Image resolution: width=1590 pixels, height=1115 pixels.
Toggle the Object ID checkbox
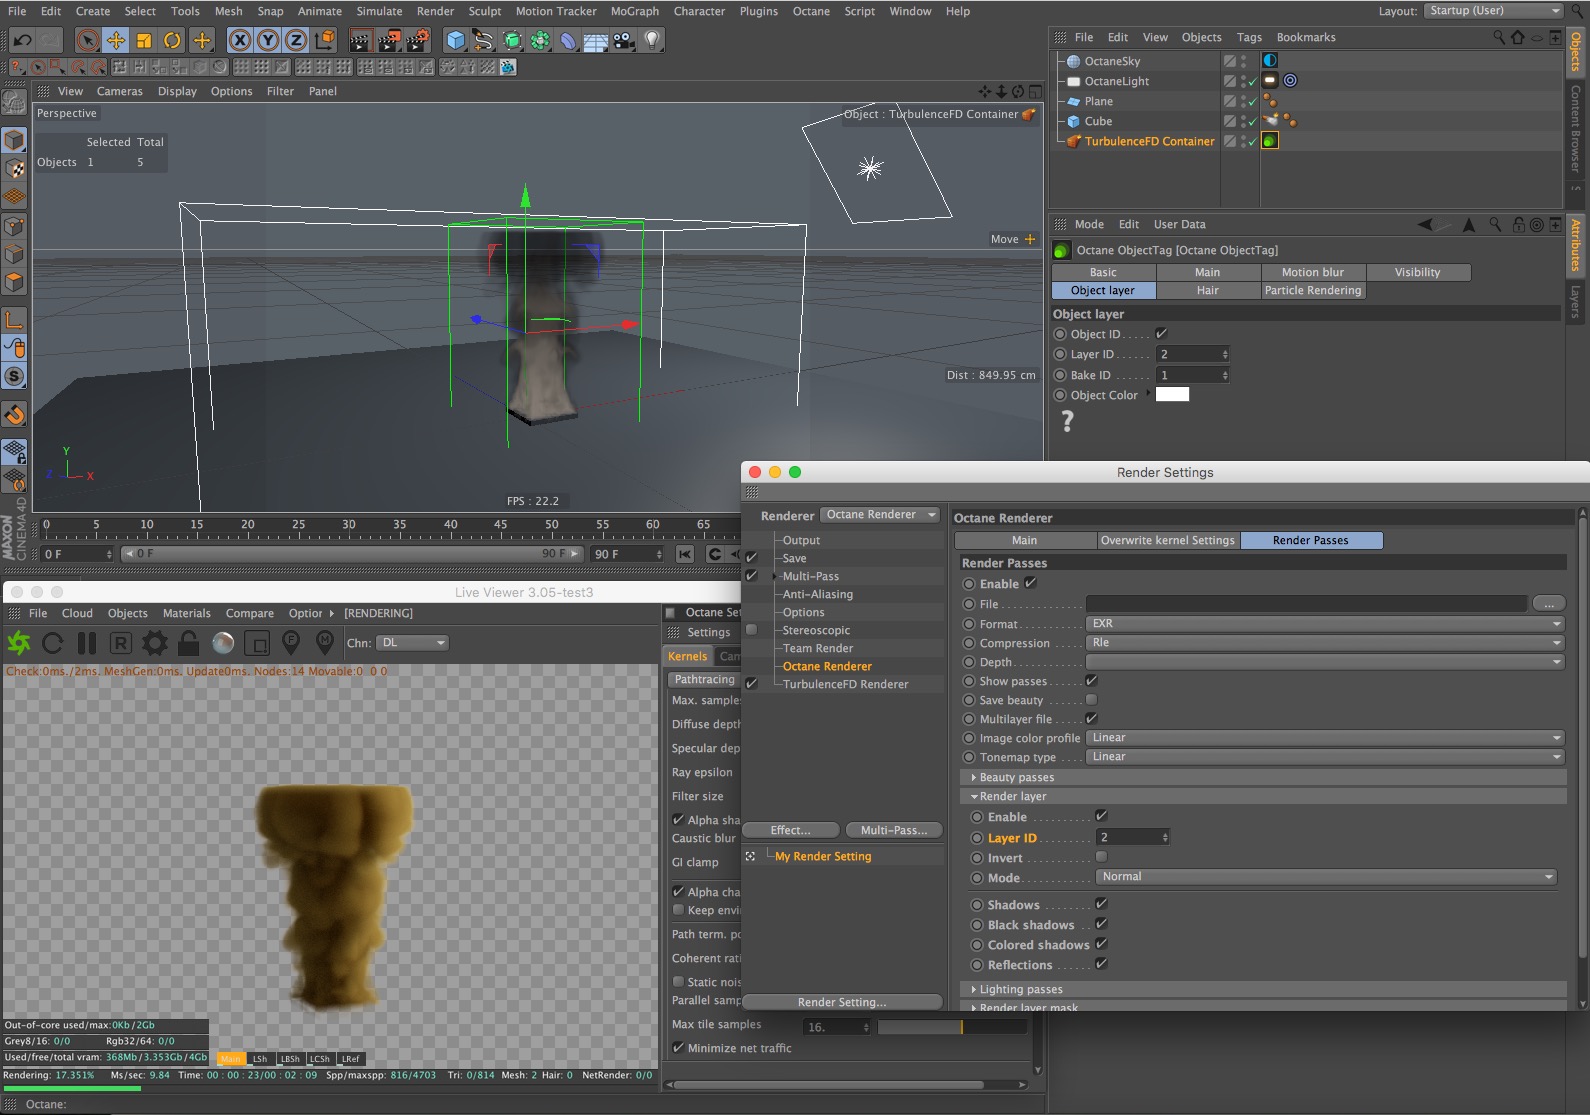(1162, 334)
